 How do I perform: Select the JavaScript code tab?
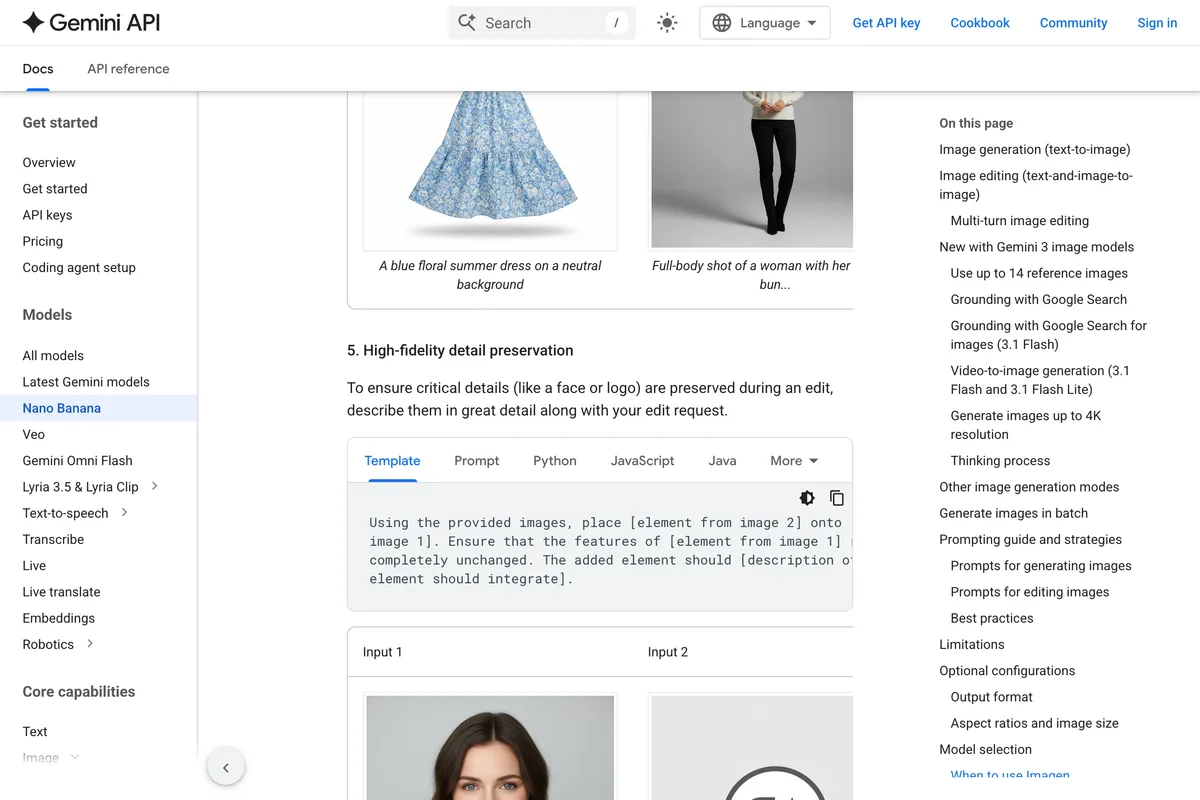643,461
